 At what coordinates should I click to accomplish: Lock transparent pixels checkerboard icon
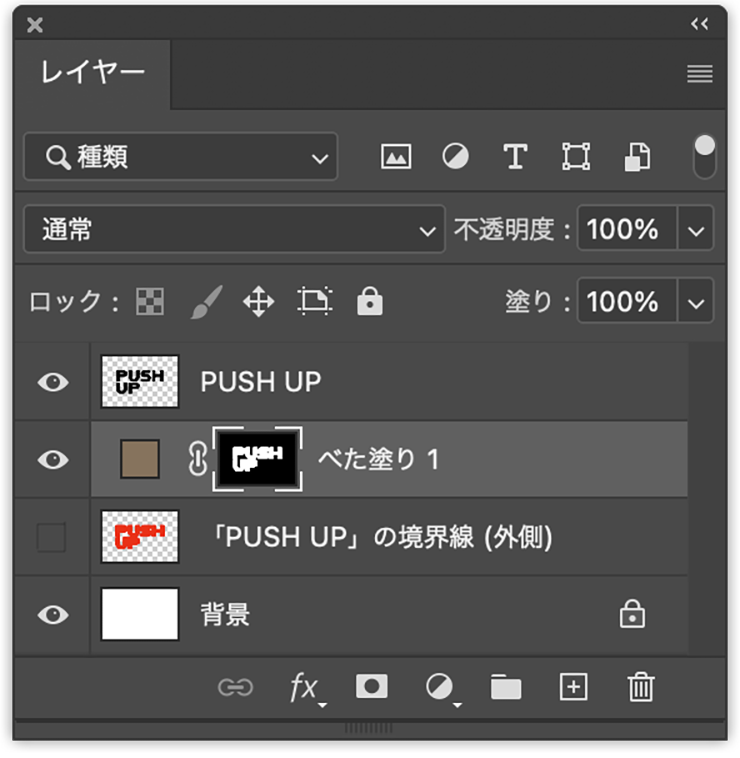[x=150, y=302]
